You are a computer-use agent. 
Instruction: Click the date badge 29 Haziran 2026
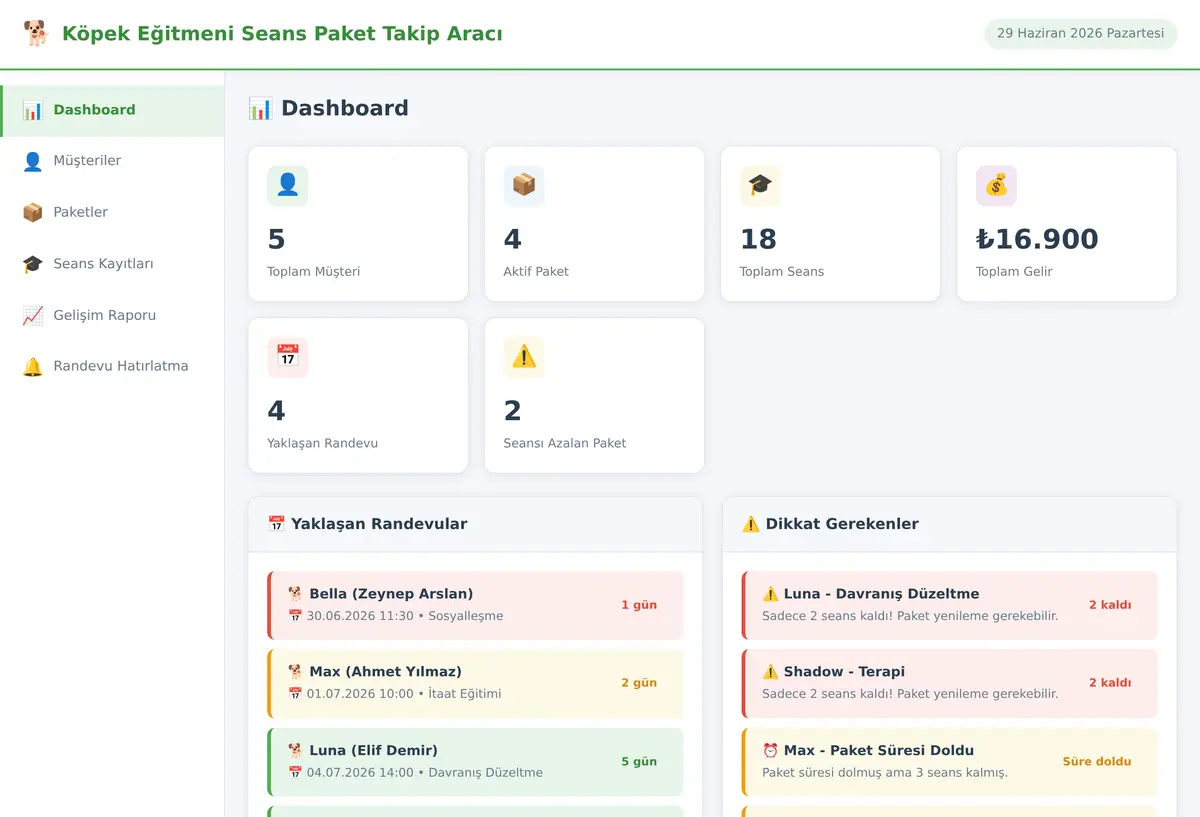[1080, 34]
